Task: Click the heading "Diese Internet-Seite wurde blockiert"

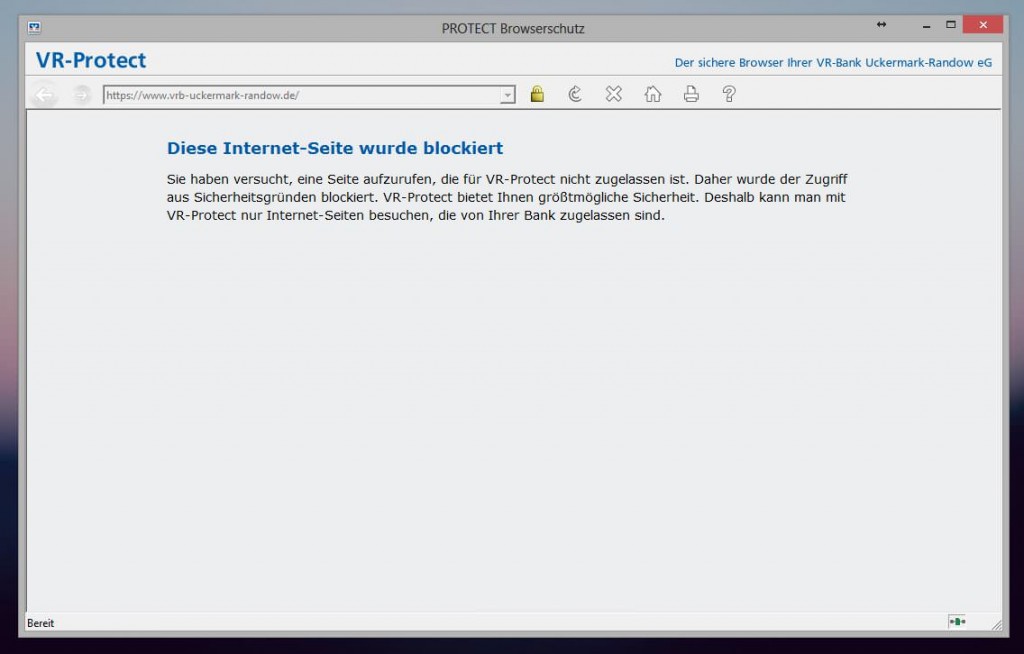Action: pos(335,148)
